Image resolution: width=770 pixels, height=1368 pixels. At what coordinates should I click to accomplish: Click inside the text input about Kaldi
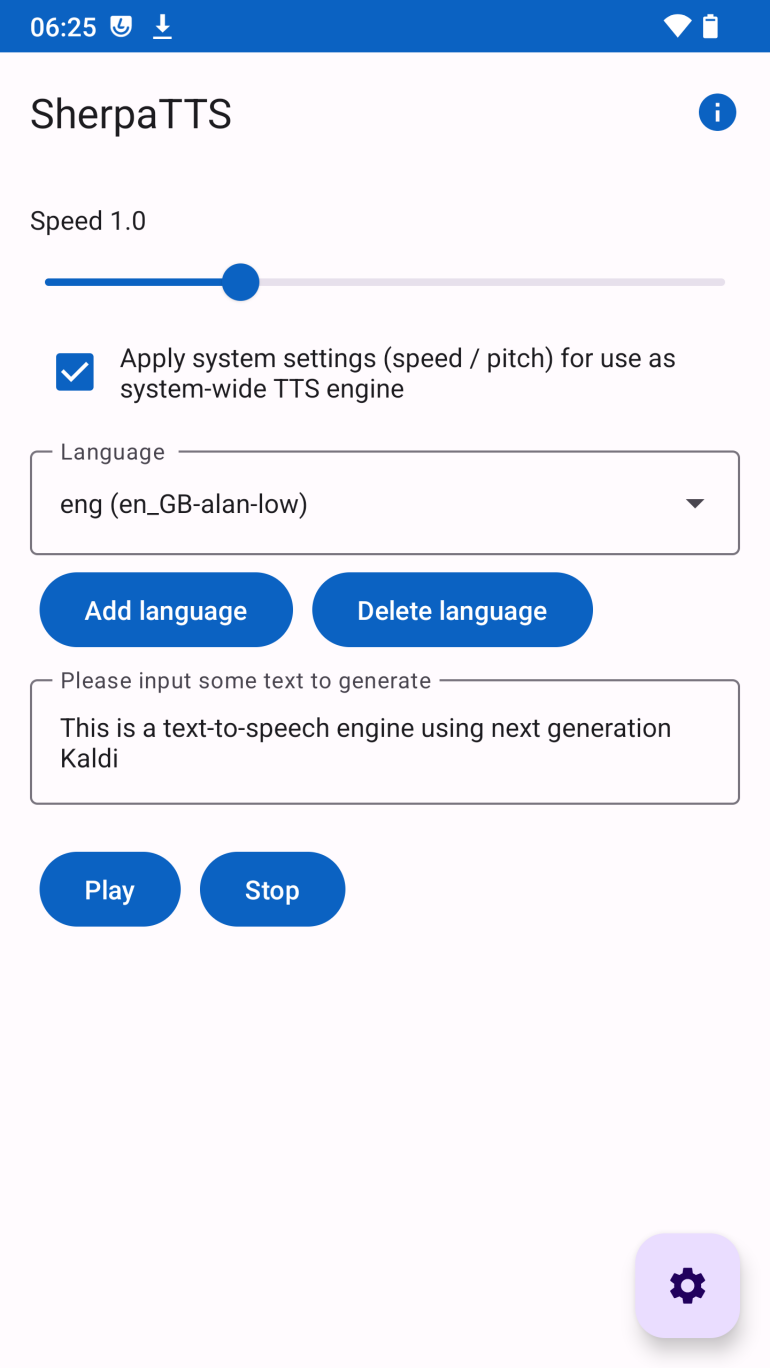(x=384, y=742)
